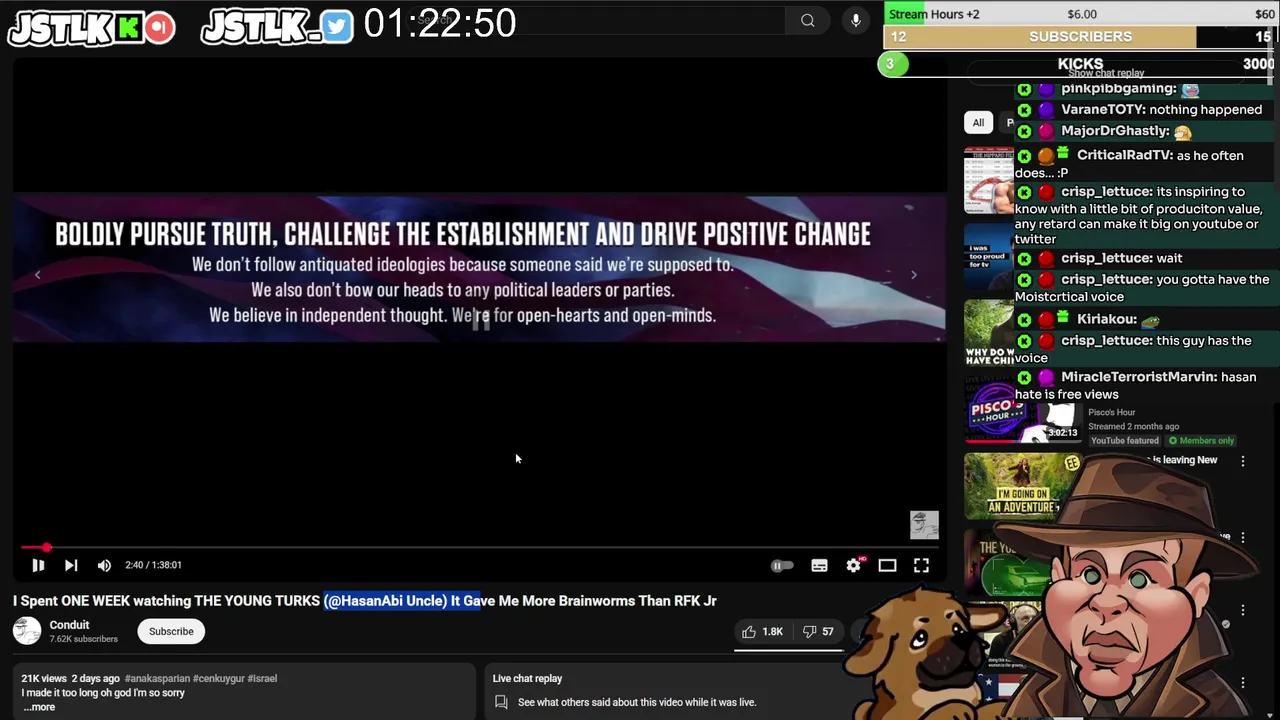Seek on the video progress bar
Screen dimensions: 1280x720
tap(480, 547)
